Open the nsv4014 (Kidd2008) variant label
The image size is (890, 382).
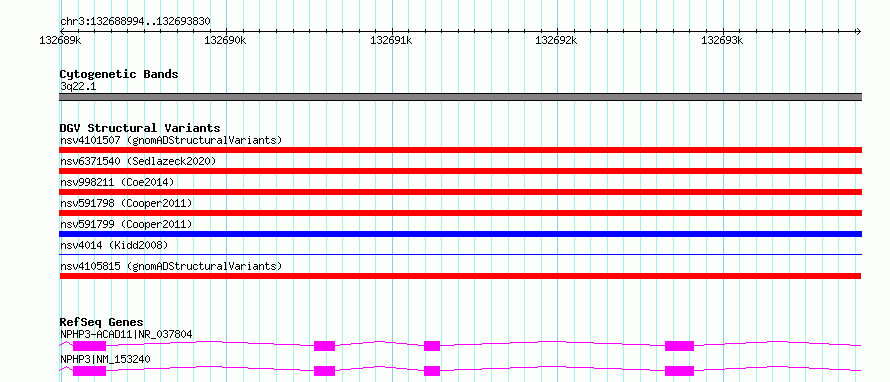114,245
